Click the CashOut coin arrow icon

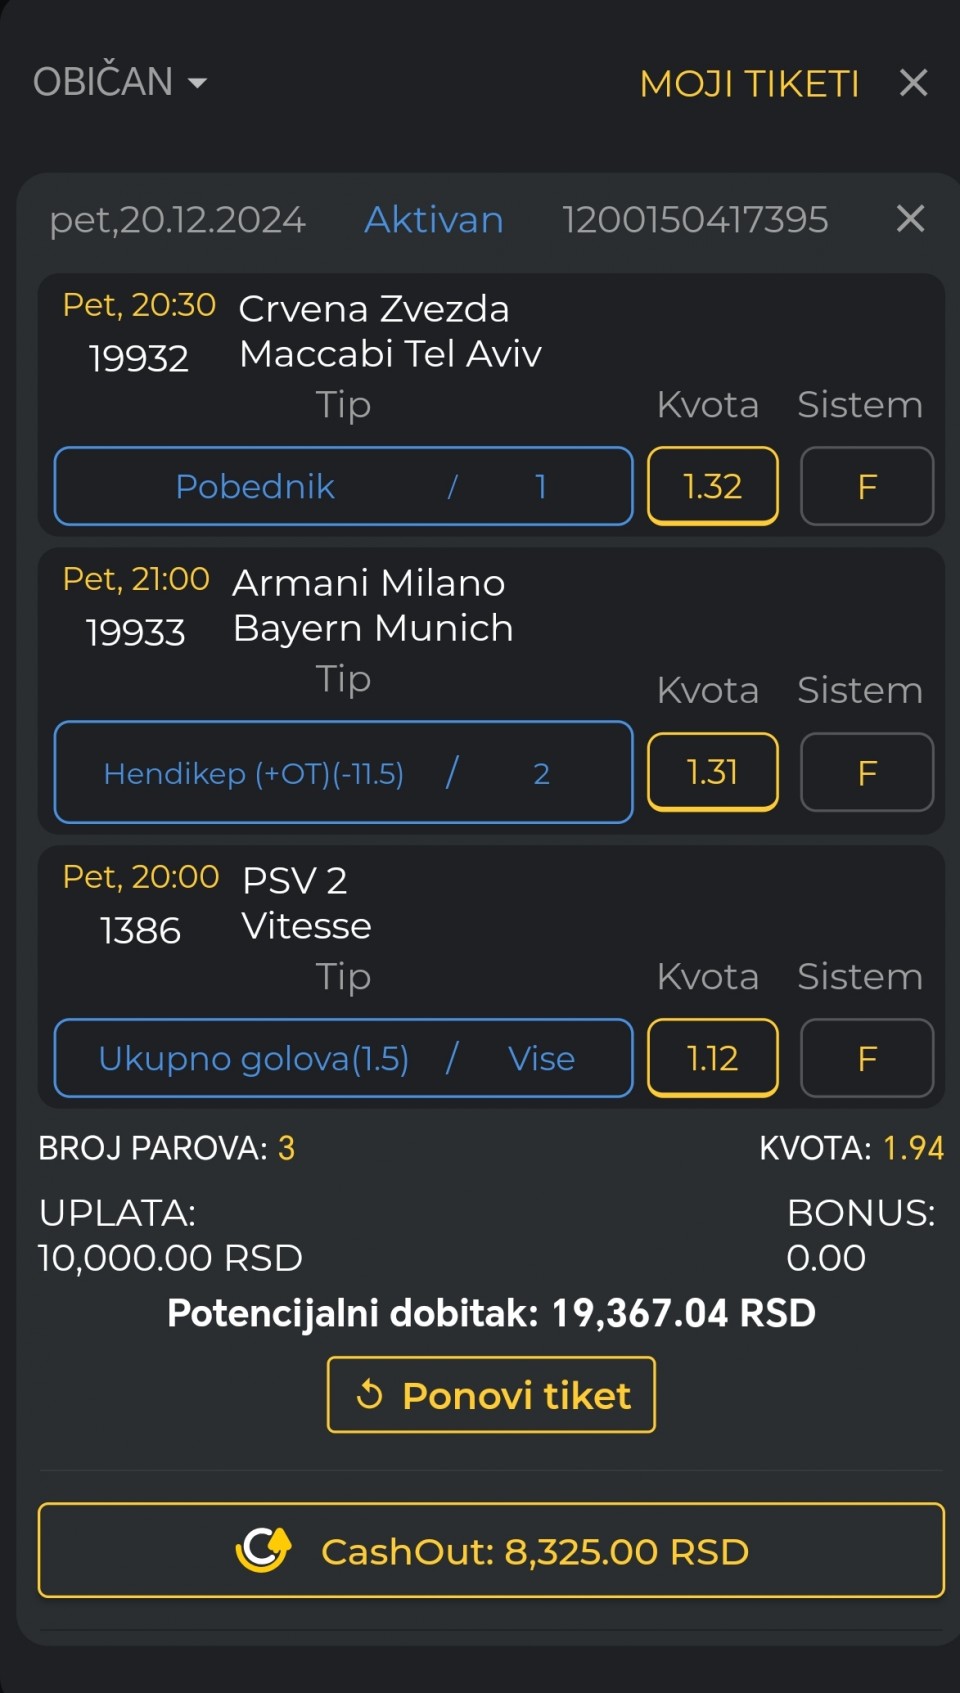(264, 1550)
